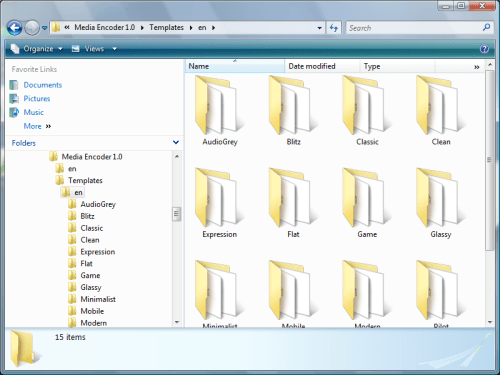This screenshot has height=375, width=500.
Task: Select Glassy in folder tree
Action: tap(91, 287)
